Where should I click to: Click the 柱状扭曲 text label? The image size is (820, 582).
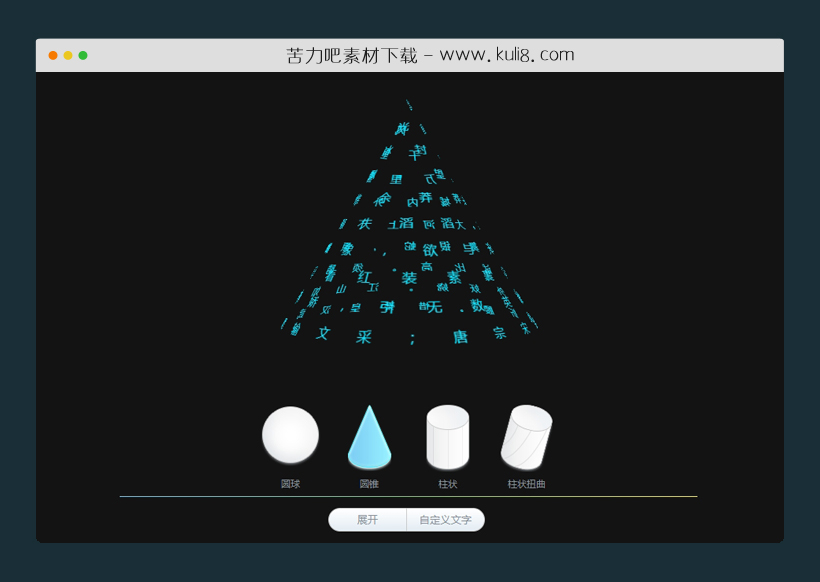click(526, 484)
